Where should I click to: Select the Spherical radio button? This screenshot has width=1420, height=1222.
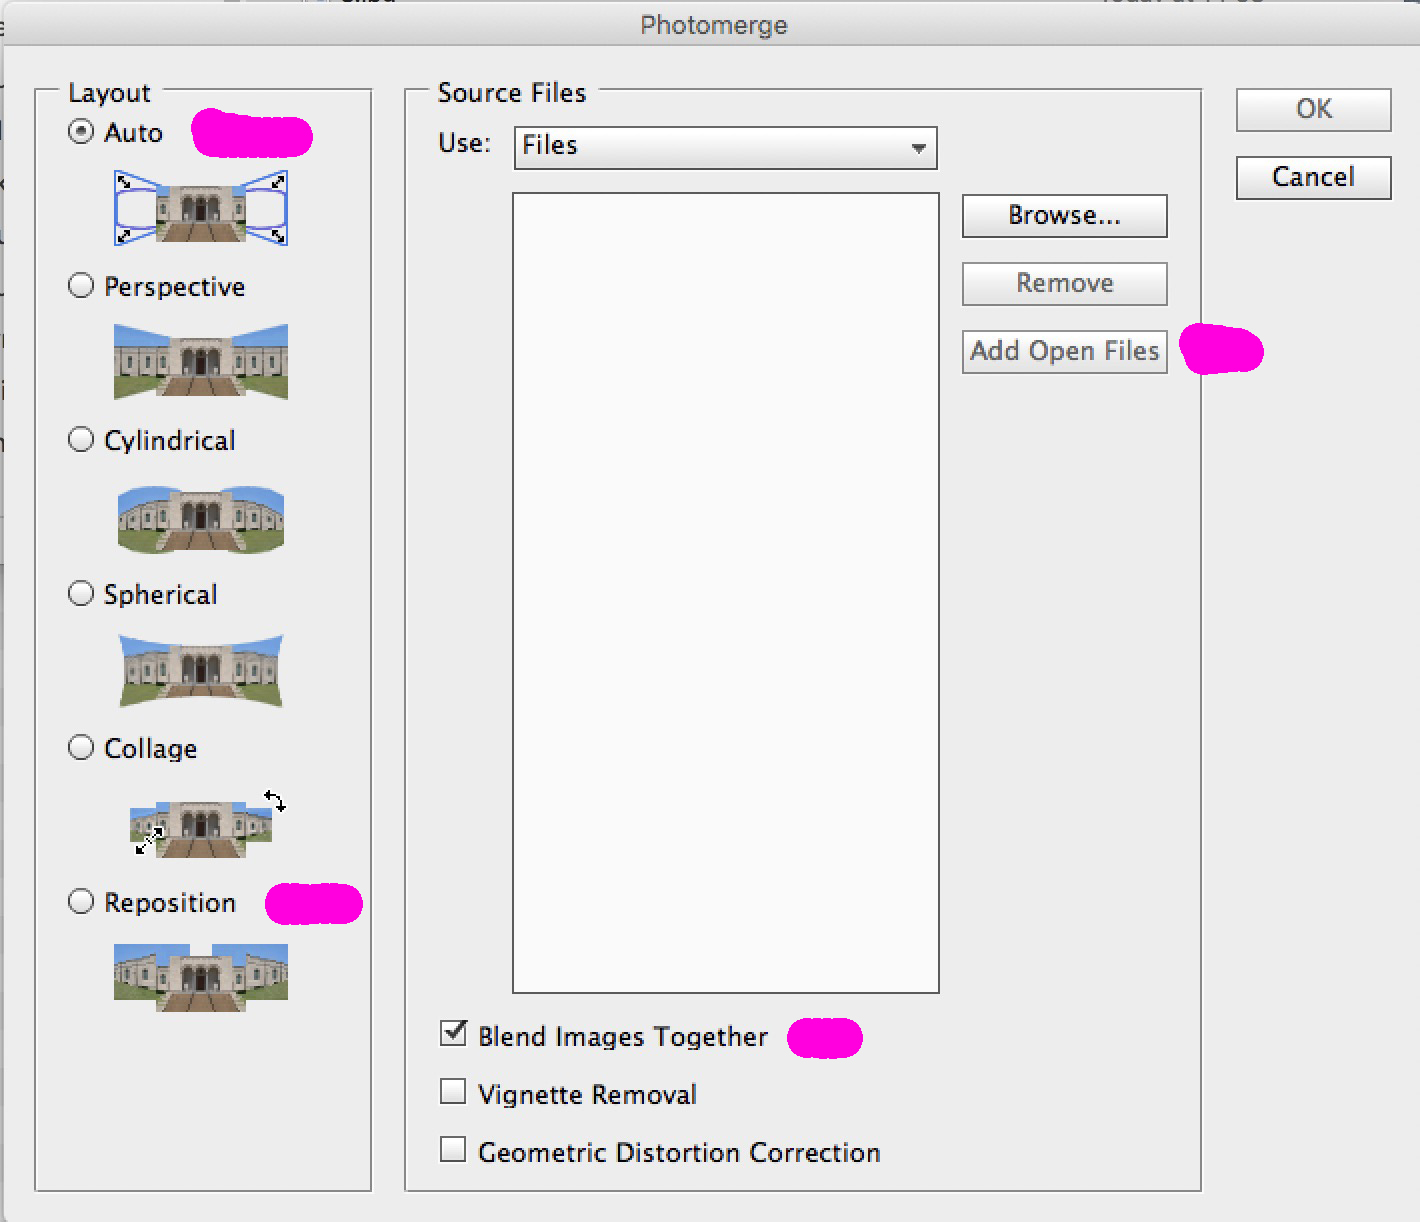coord(81,594)
